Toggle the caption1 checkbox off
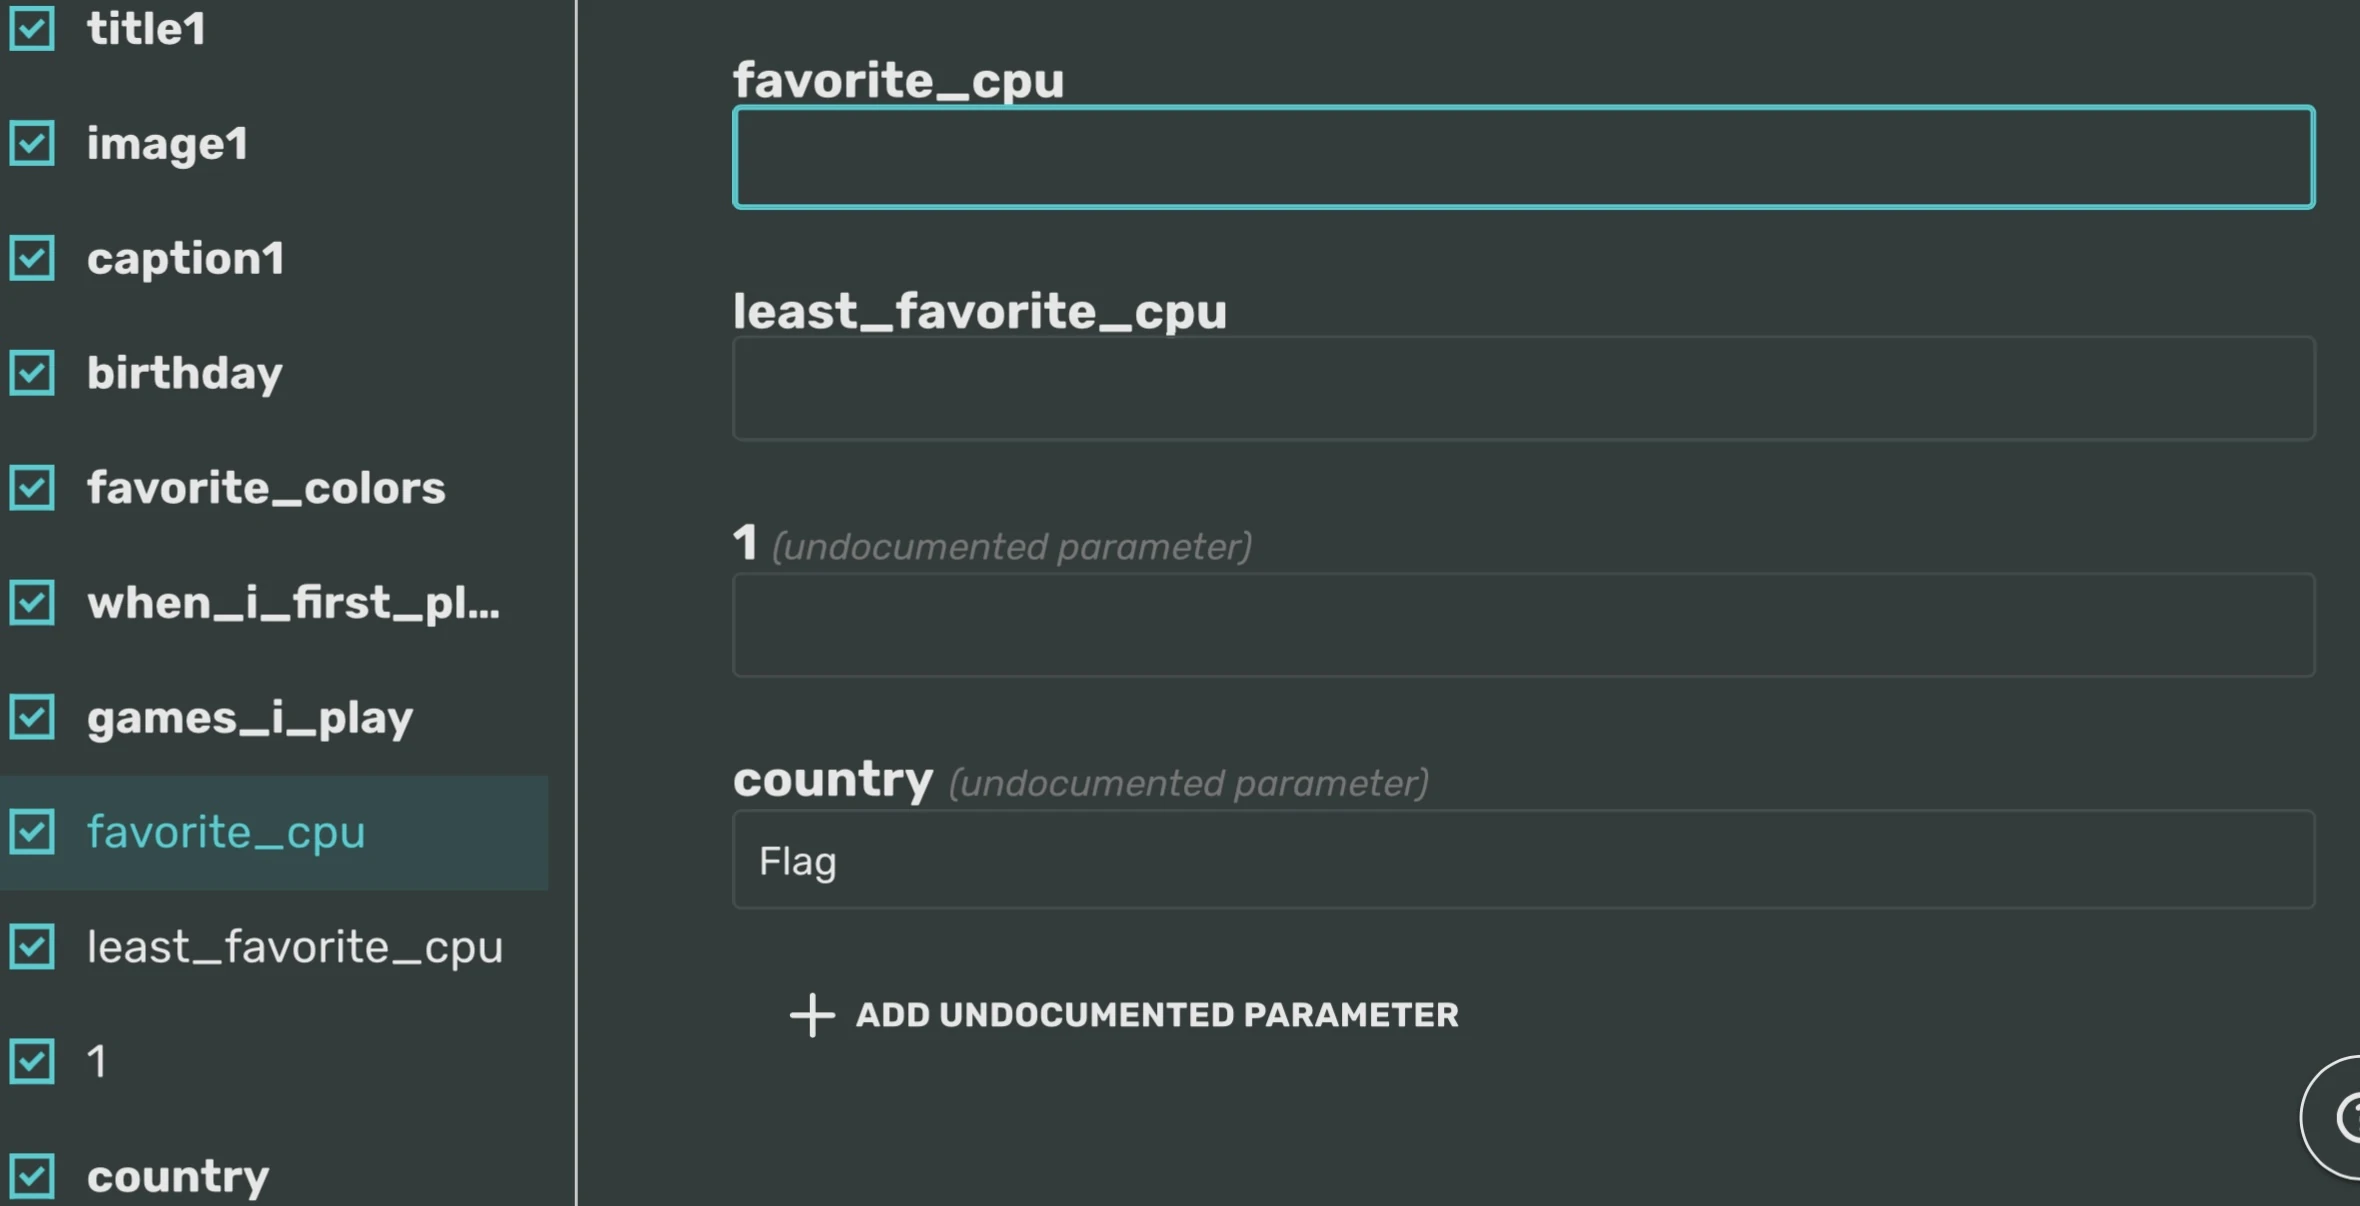This screenshot has height=1206, width=2360. coord(33,259)
